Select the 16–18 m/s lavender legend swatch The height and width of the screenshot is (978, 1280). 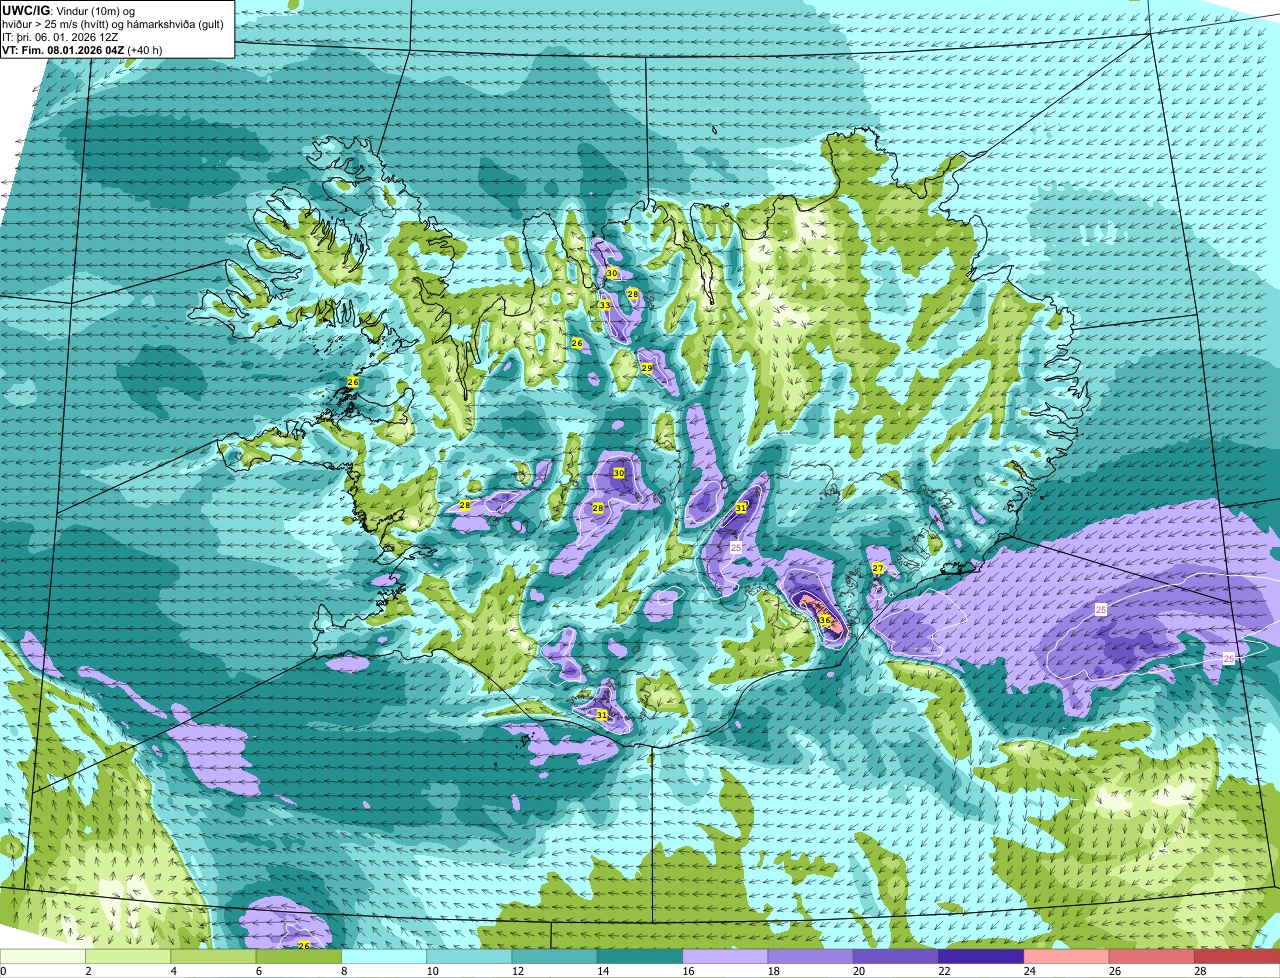tap(727, 957)
